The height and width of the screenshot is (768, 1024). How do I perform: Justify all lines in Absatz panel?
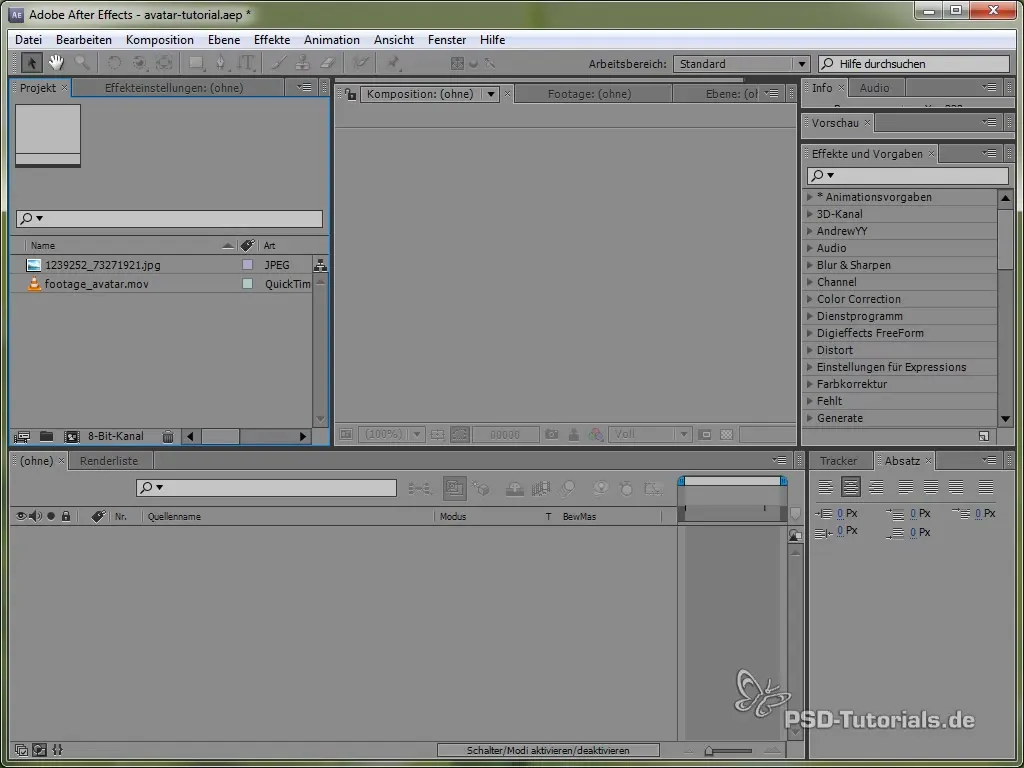[985, 487]
